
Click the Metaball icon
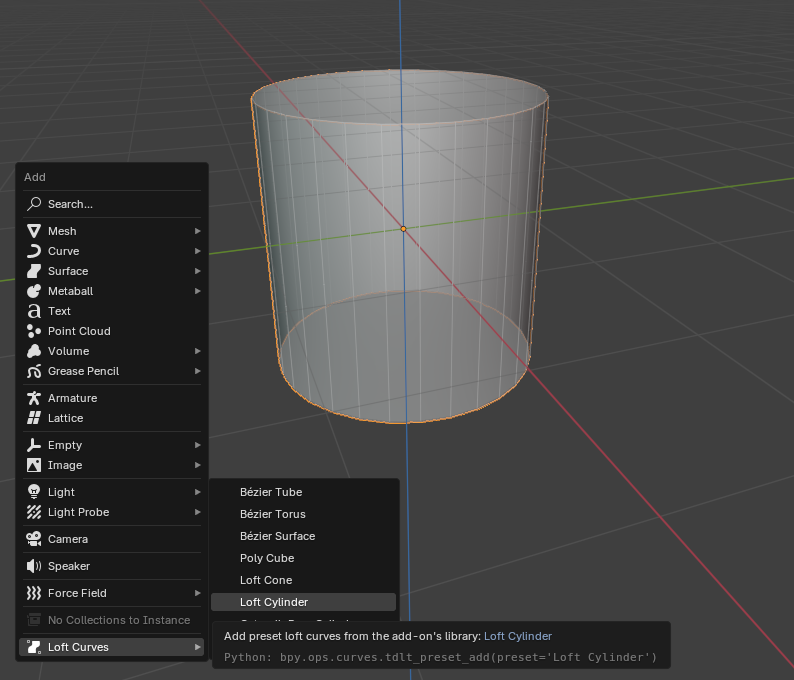point(34,291)
